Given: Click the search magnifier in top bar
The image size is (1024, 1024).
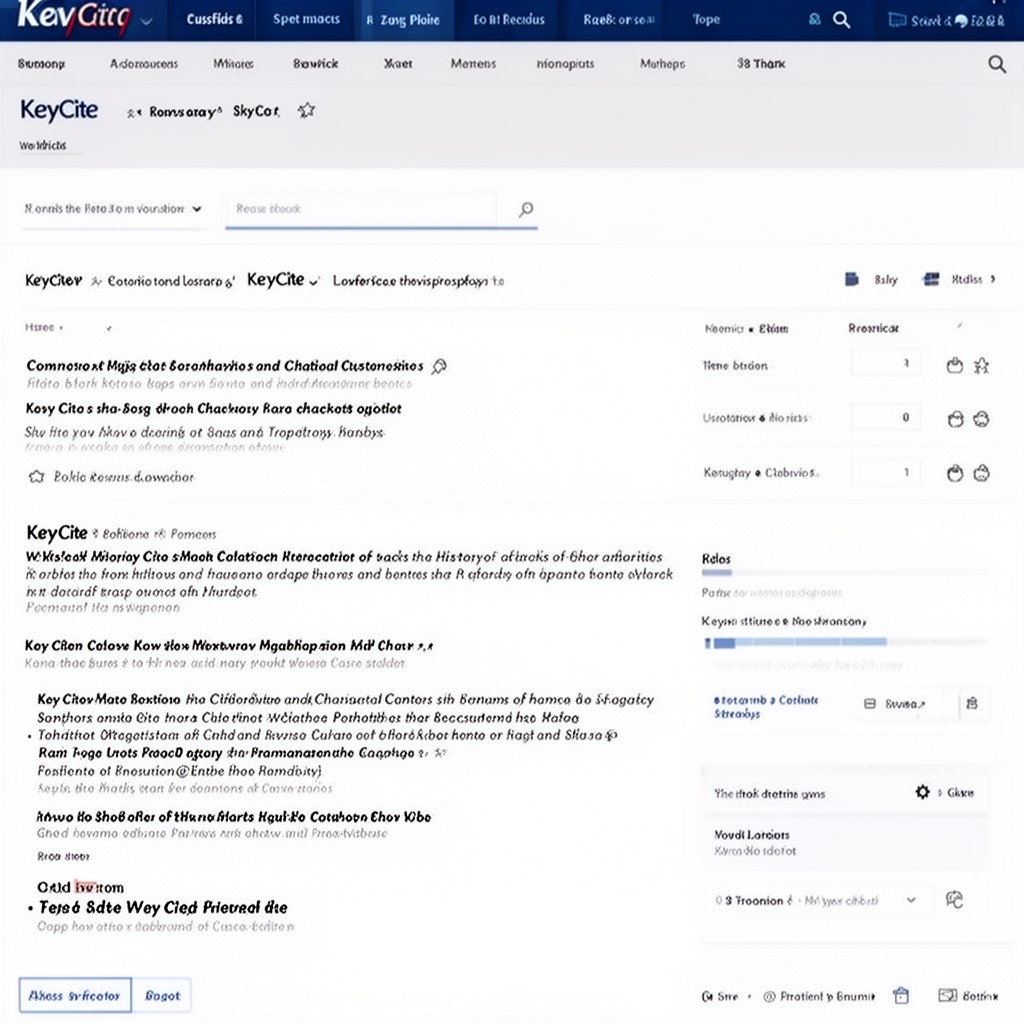Looking at the screenshot, I should tap(842, 20).
